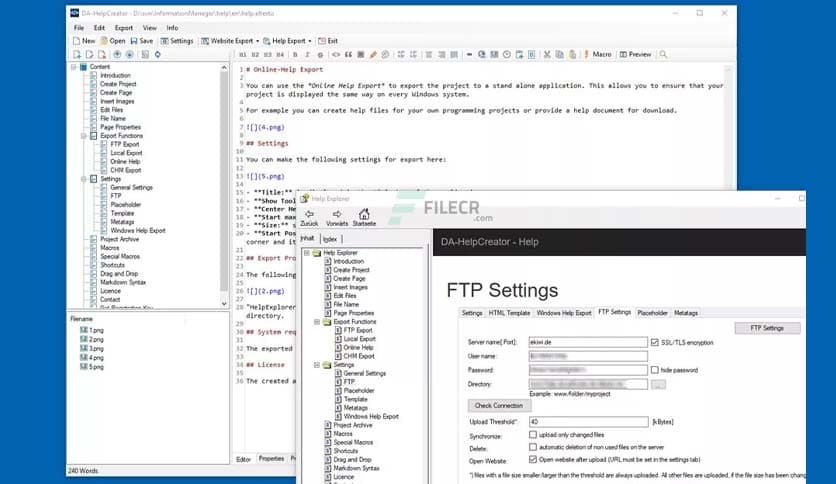This screenshot has width=836, height=484.
Task: Switch to the HTML Template tab
Action: click(x=509, y=313)
